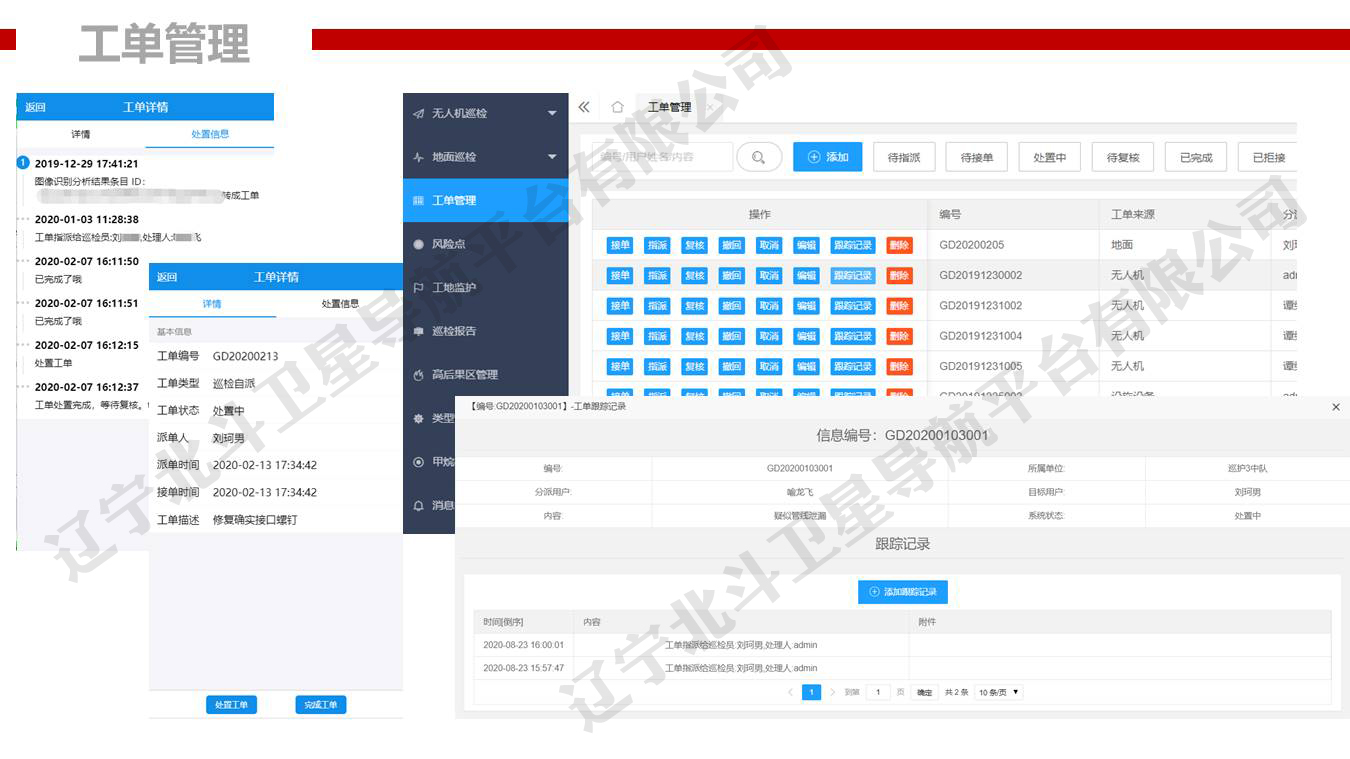Go to home via house icon

(617, 107)
